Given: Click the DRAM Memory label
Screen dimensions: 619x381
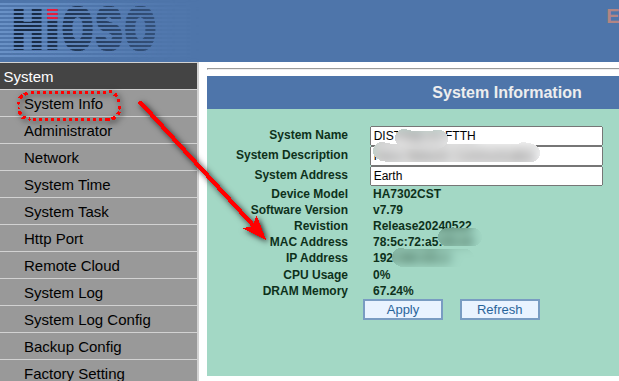Looking at the screenshot, I should point(305,291).
